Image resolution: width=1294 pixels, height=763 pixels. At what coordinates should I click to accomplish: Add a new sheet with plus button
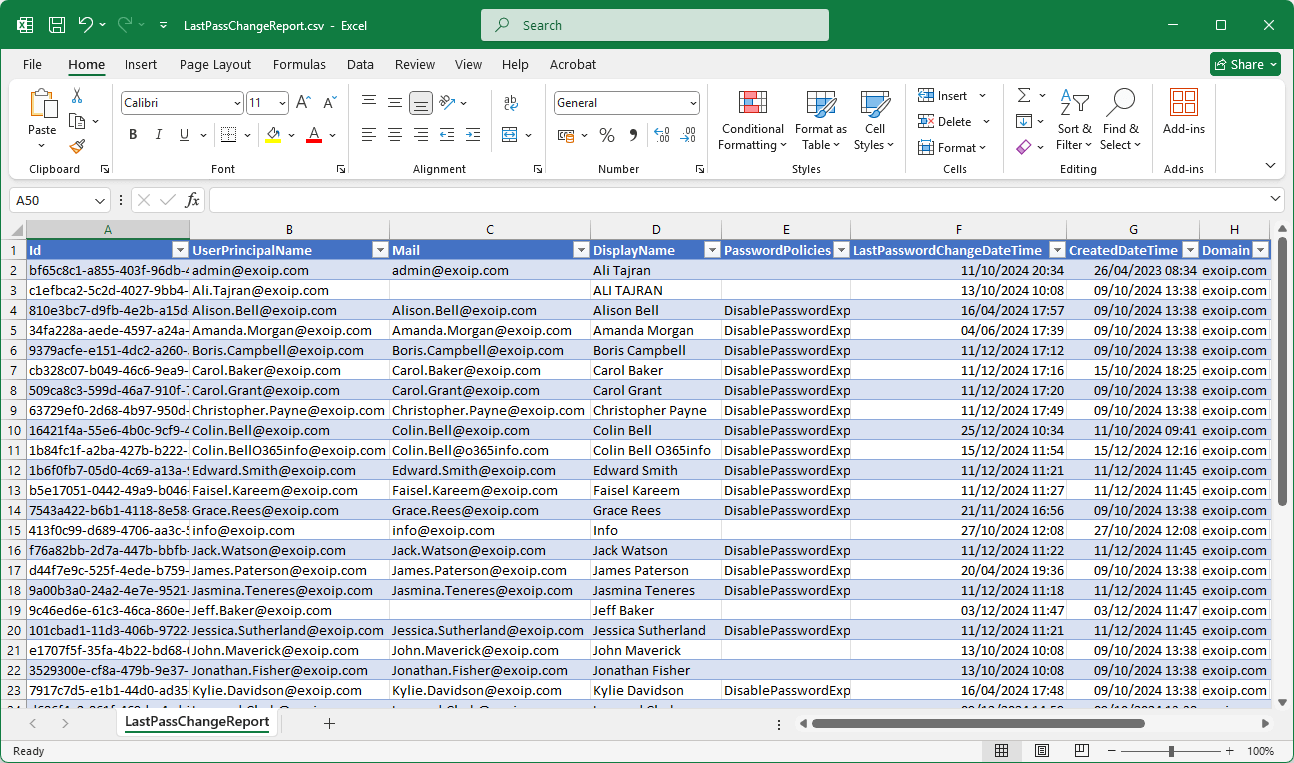tap(329, 723)
